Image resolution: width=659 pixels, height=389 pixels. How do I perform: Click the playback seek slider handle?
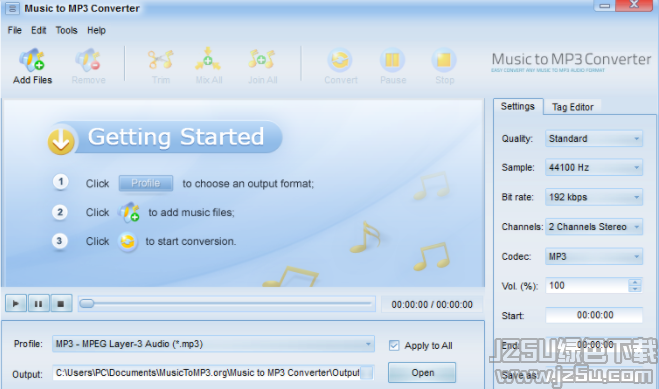click(87, 303)
